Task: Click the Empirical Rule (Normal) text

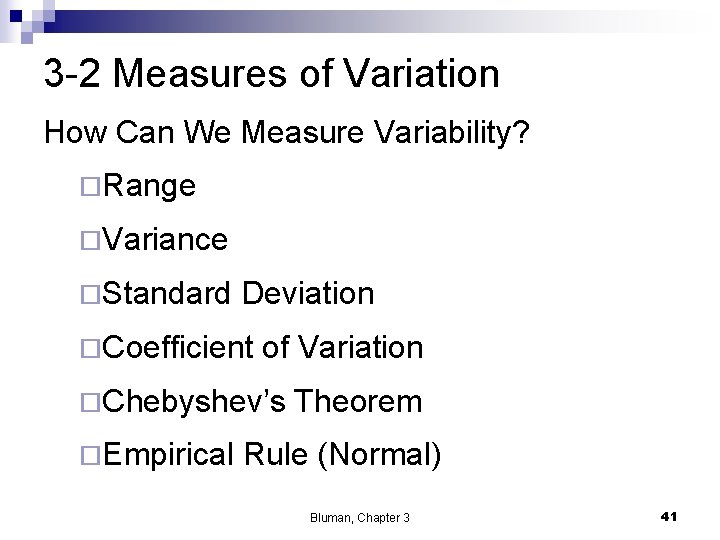Action: pos(271,455)
